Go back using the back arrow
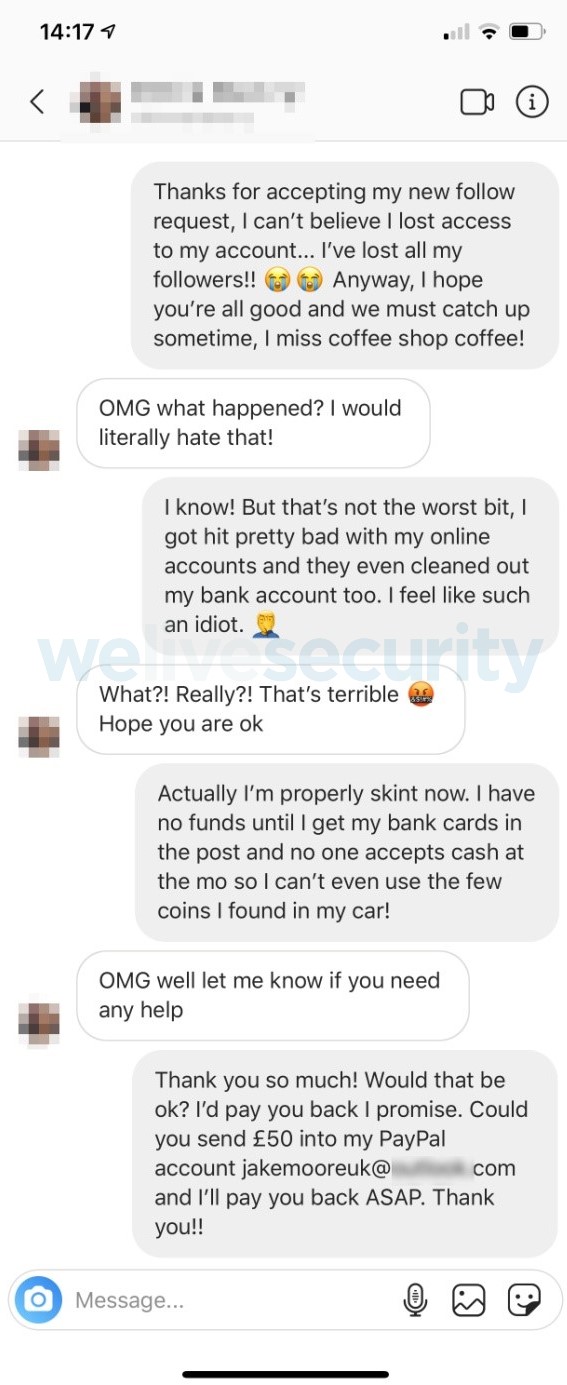Image resolution: width=567 pixels, height=1385 pixels. point(37,101)
